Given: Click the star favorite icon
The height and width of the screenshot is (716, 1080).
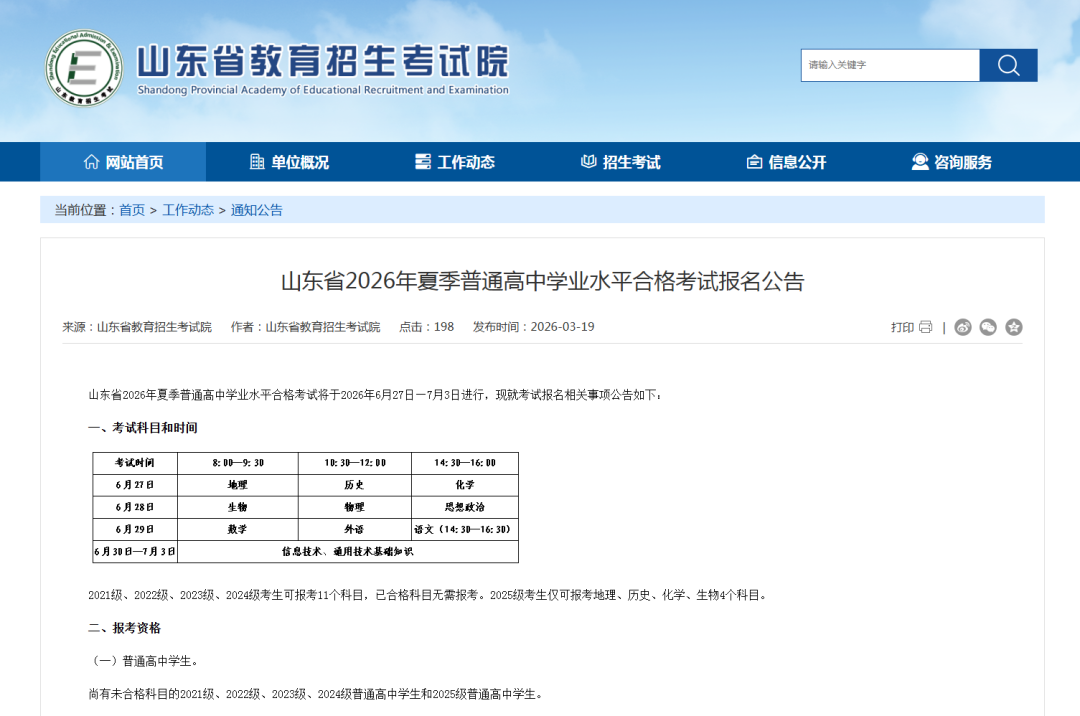Looking at the screenshot, I should click(1013, 327).
